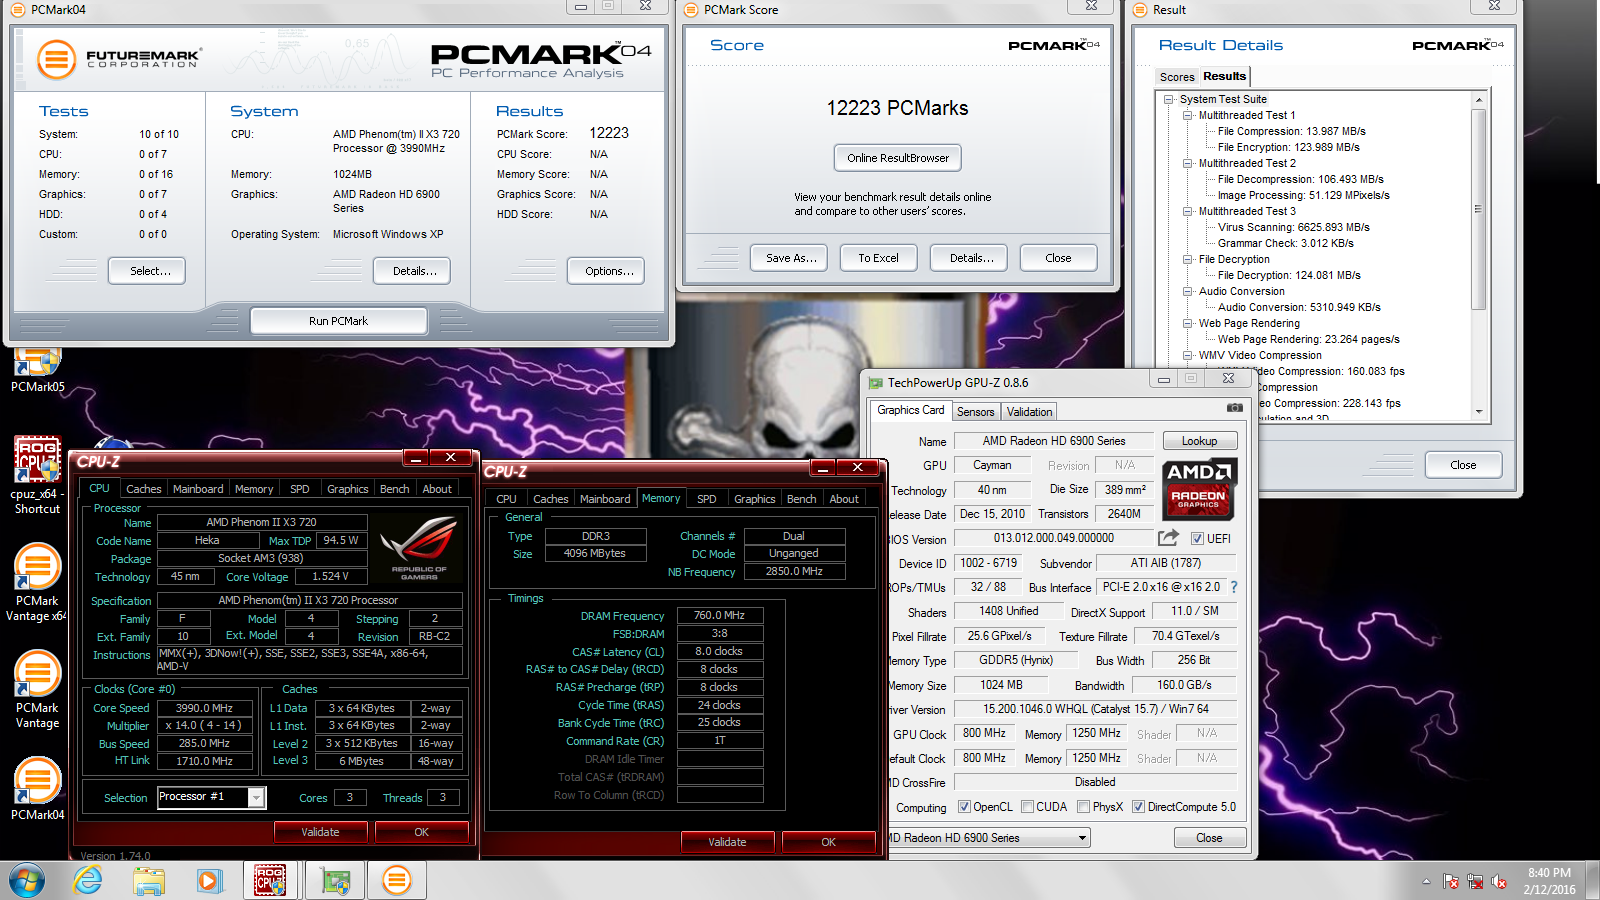Click the Lookup button in GPU-Z

pos(1199,441)
